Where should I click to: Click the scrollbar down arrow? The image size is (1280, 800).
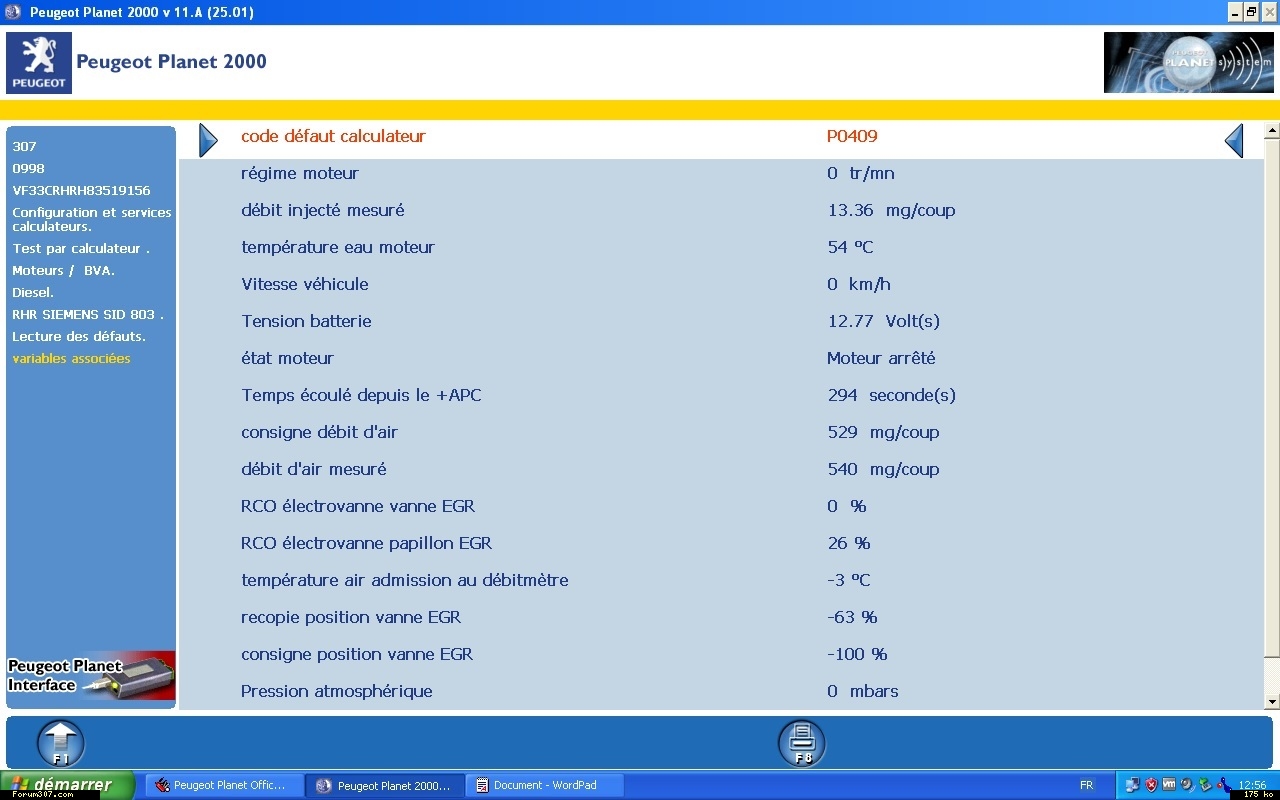1272,702
